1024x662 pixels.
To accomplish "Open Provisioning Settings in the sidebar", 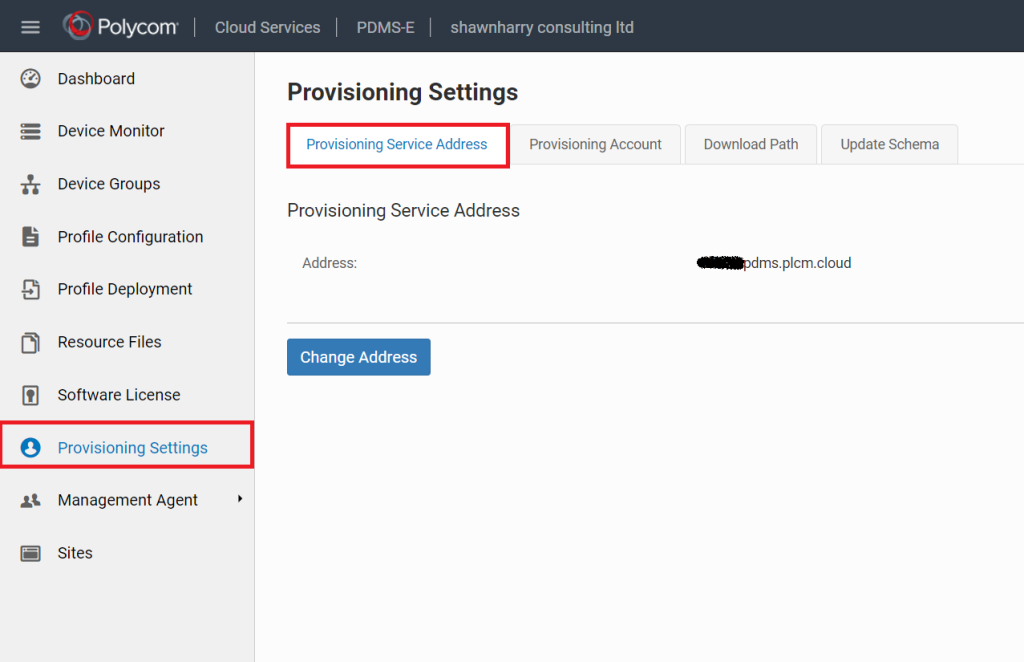I will tap(132, 447).
